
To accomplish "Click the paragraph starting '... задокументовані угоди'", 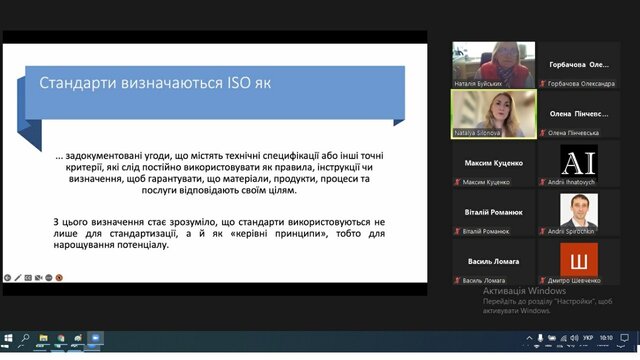I will (219, 173).
